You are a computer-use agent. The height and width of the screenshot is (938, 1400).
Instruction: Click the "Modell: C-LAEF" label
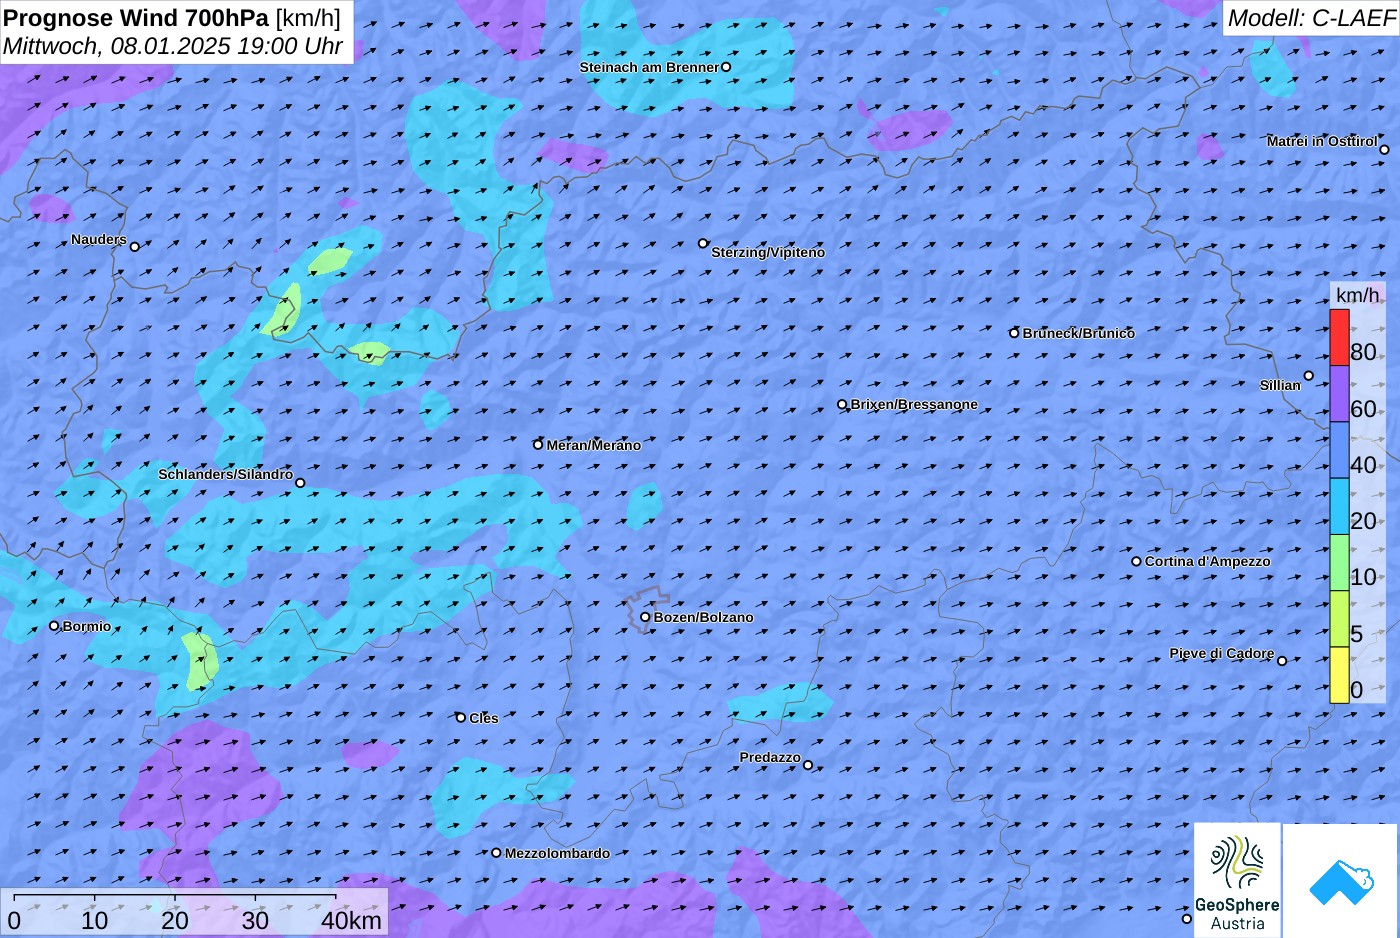[x=1311, y=18]
